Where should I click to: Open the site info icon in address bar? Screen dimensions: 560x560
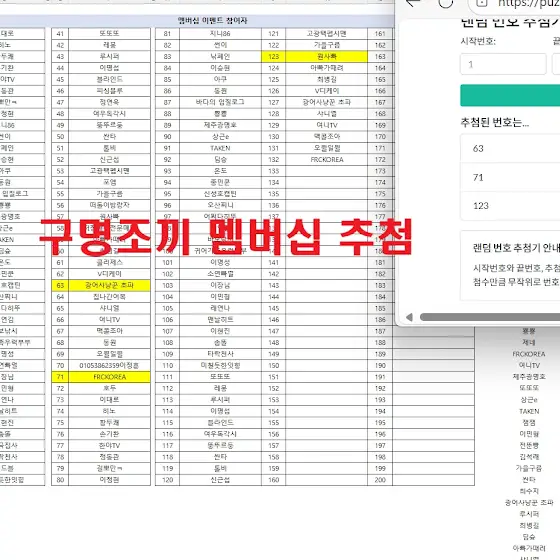coord(481,3)
